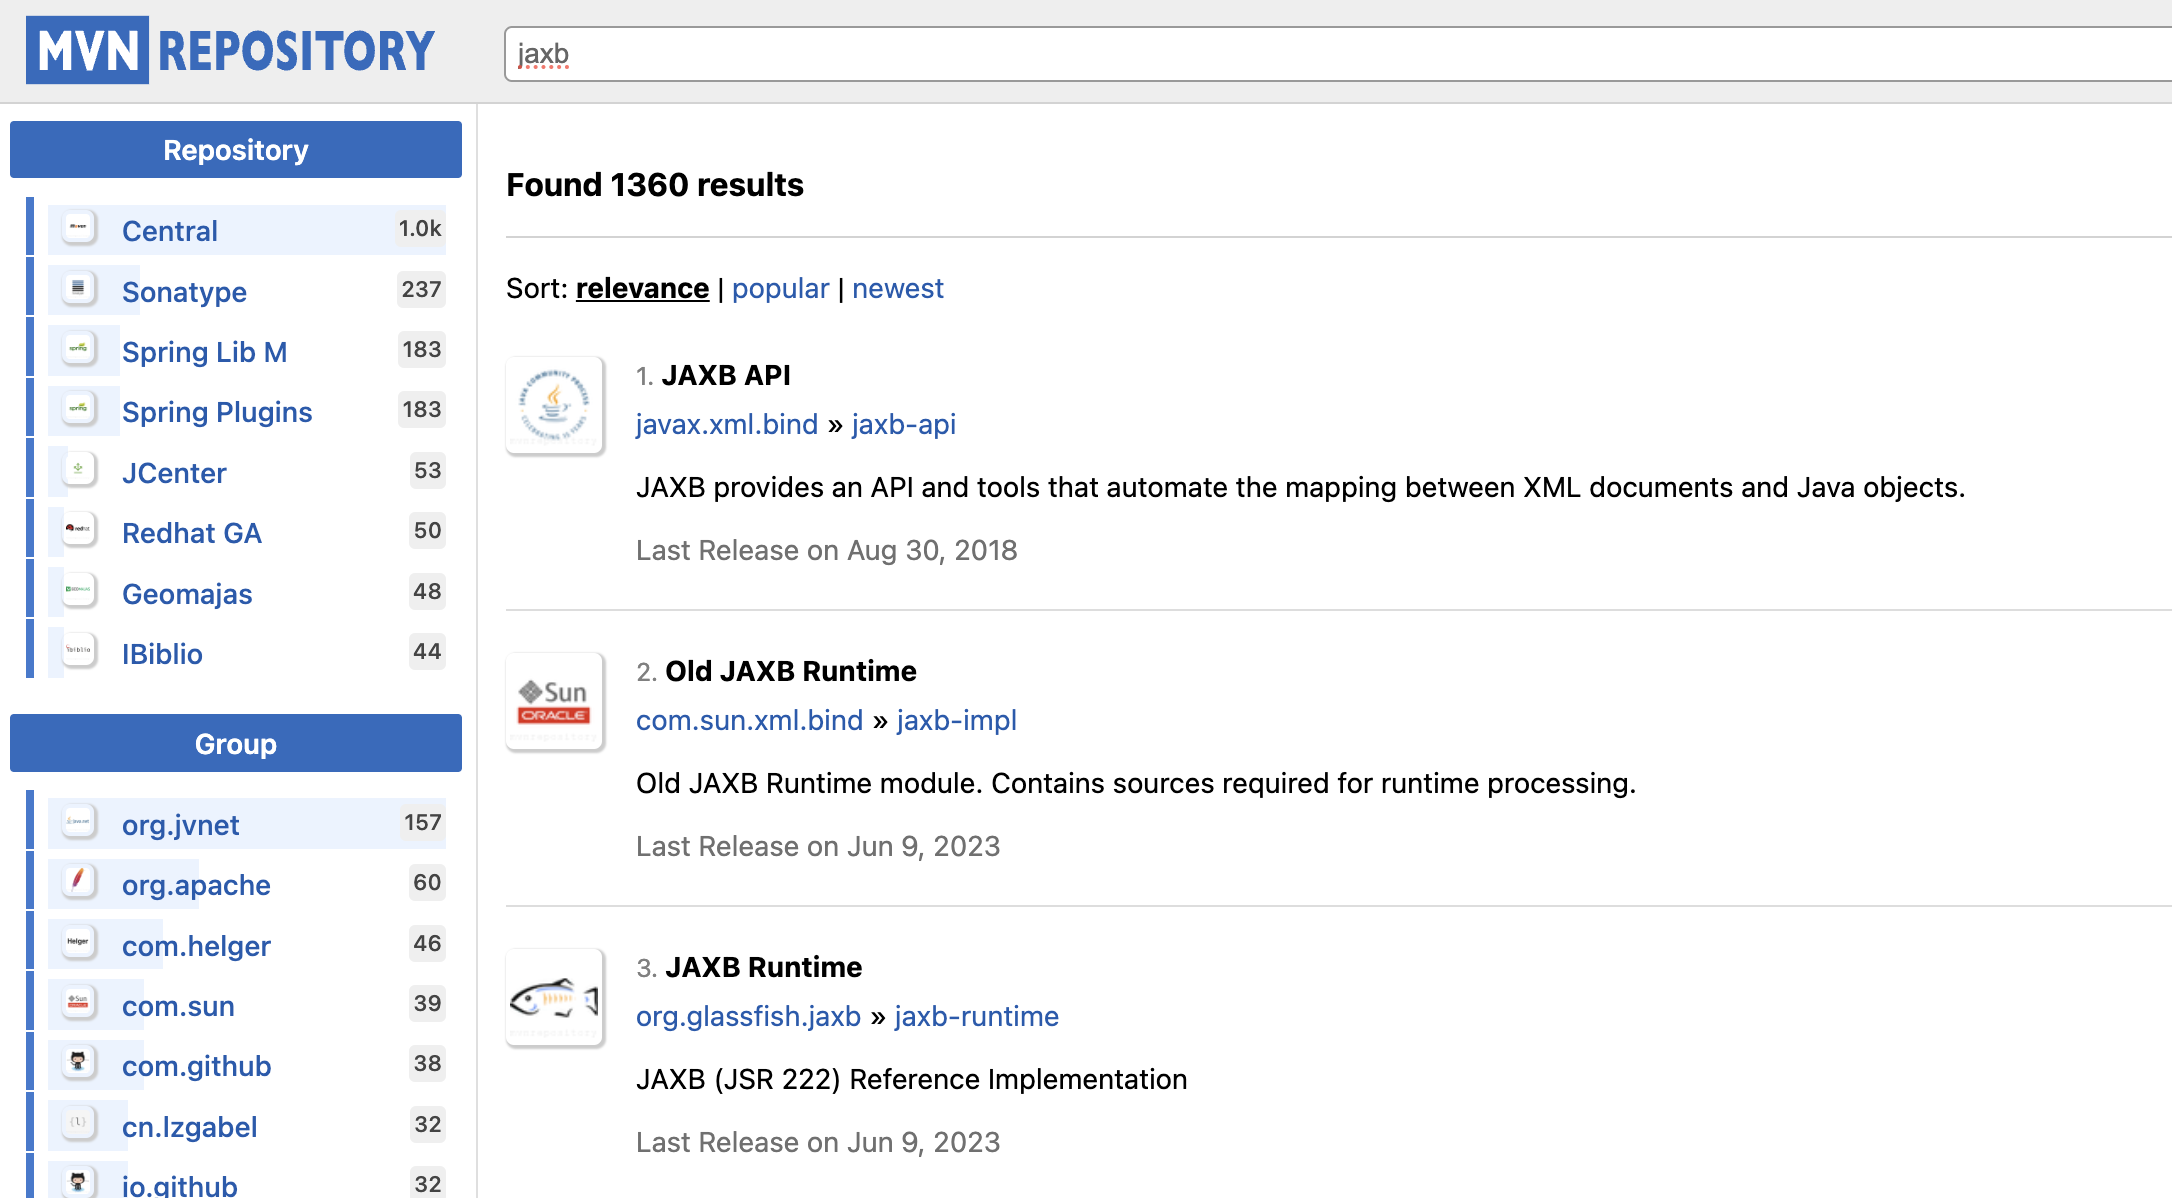2172x1198 pixels.
Task: Click the Central repository icon
Action: tap(79, 229)
